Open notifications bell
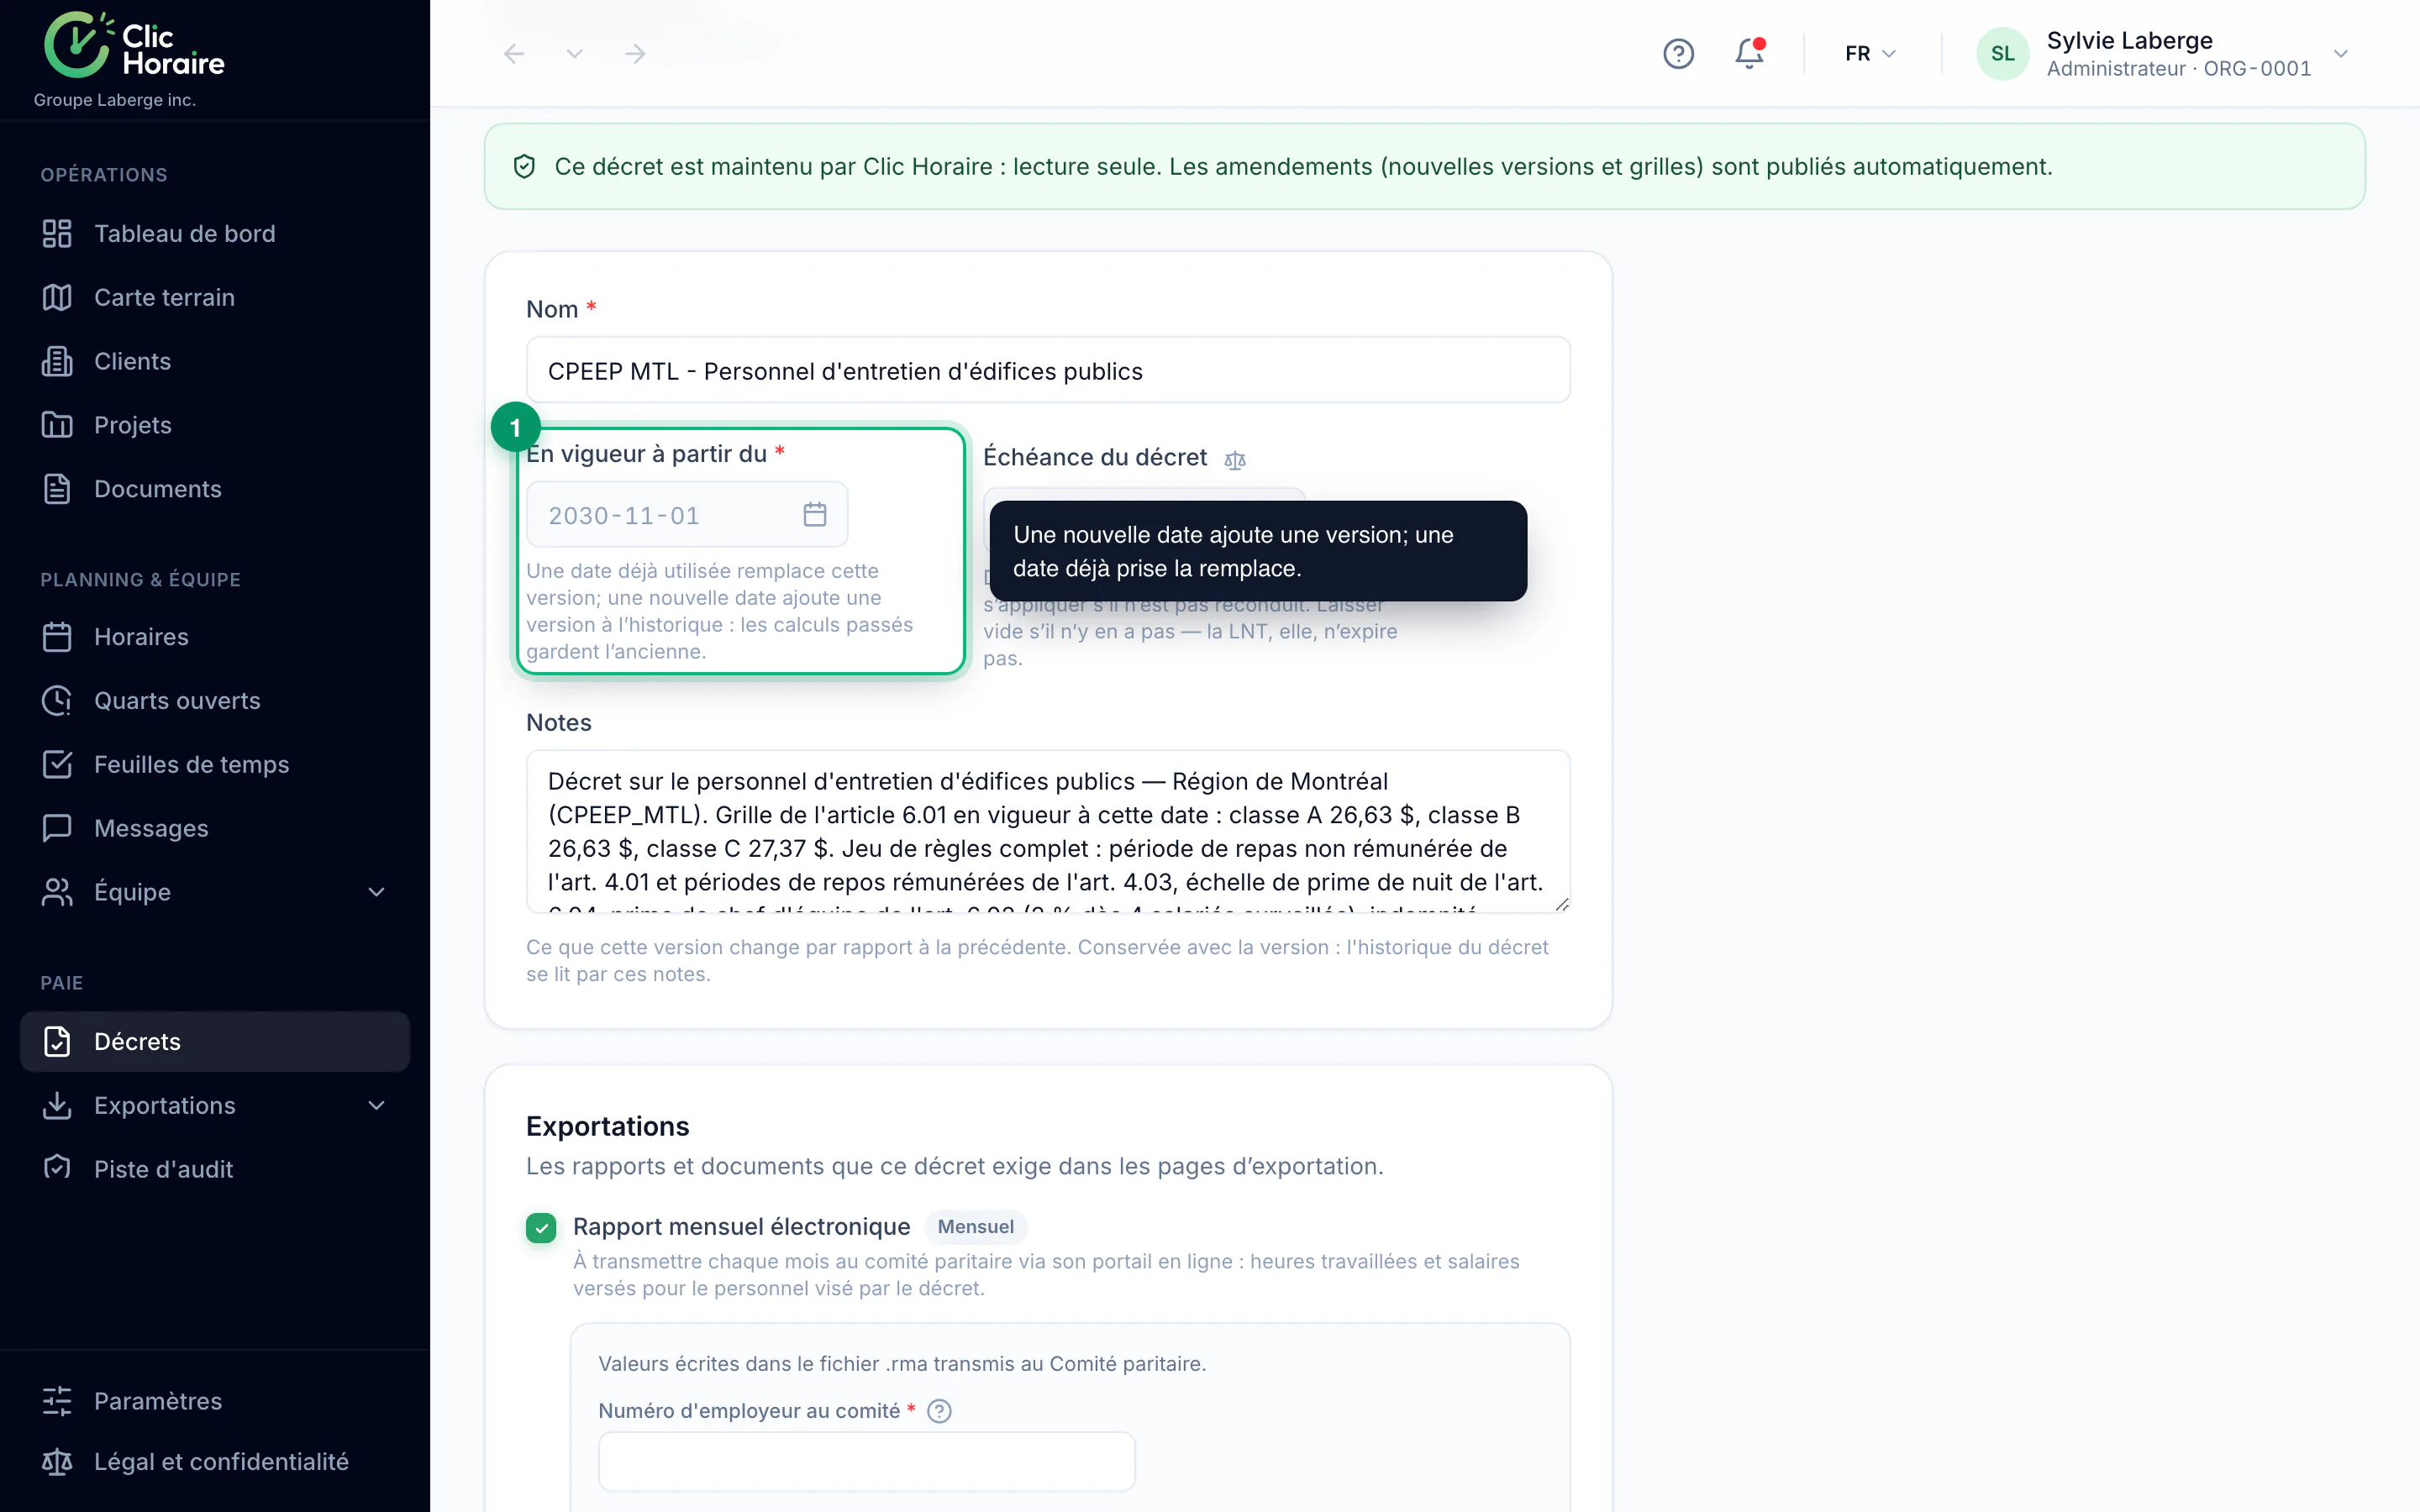This screenshot has width=2420, height=1512. pos(1749,53)
